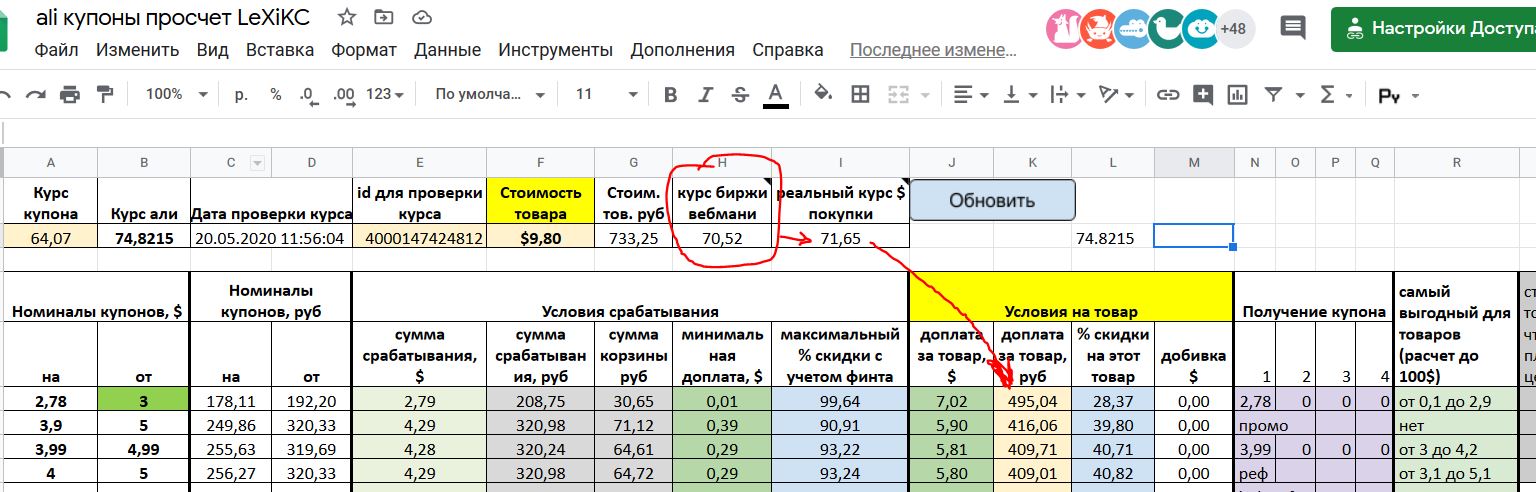Select the yellow cell $9,80
This screenshot has width=1536, height=492.
[x=540, y=238]
